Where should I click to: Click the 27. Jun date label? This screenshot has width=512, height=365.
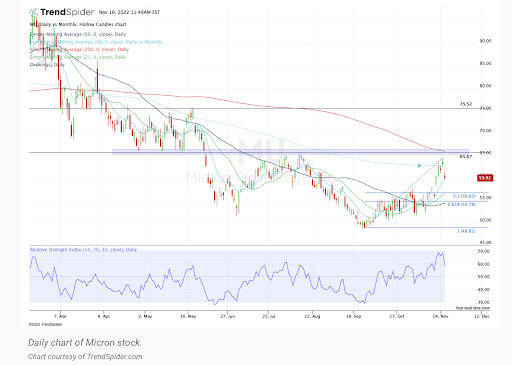tap(228, 316)
